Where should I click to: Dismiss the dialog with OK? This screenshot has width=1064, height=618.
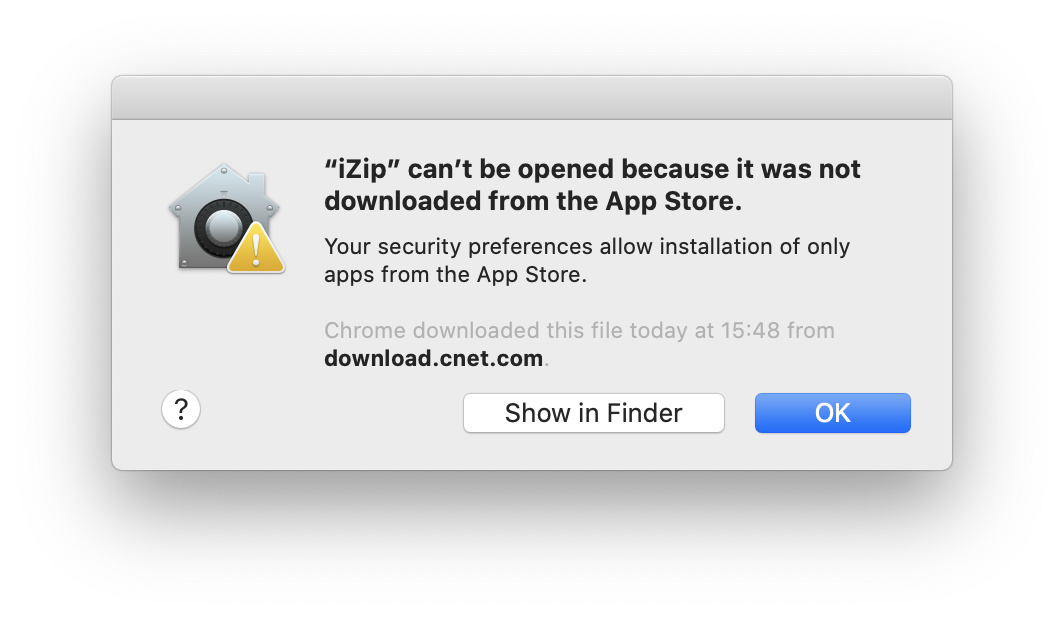point(833,412)
